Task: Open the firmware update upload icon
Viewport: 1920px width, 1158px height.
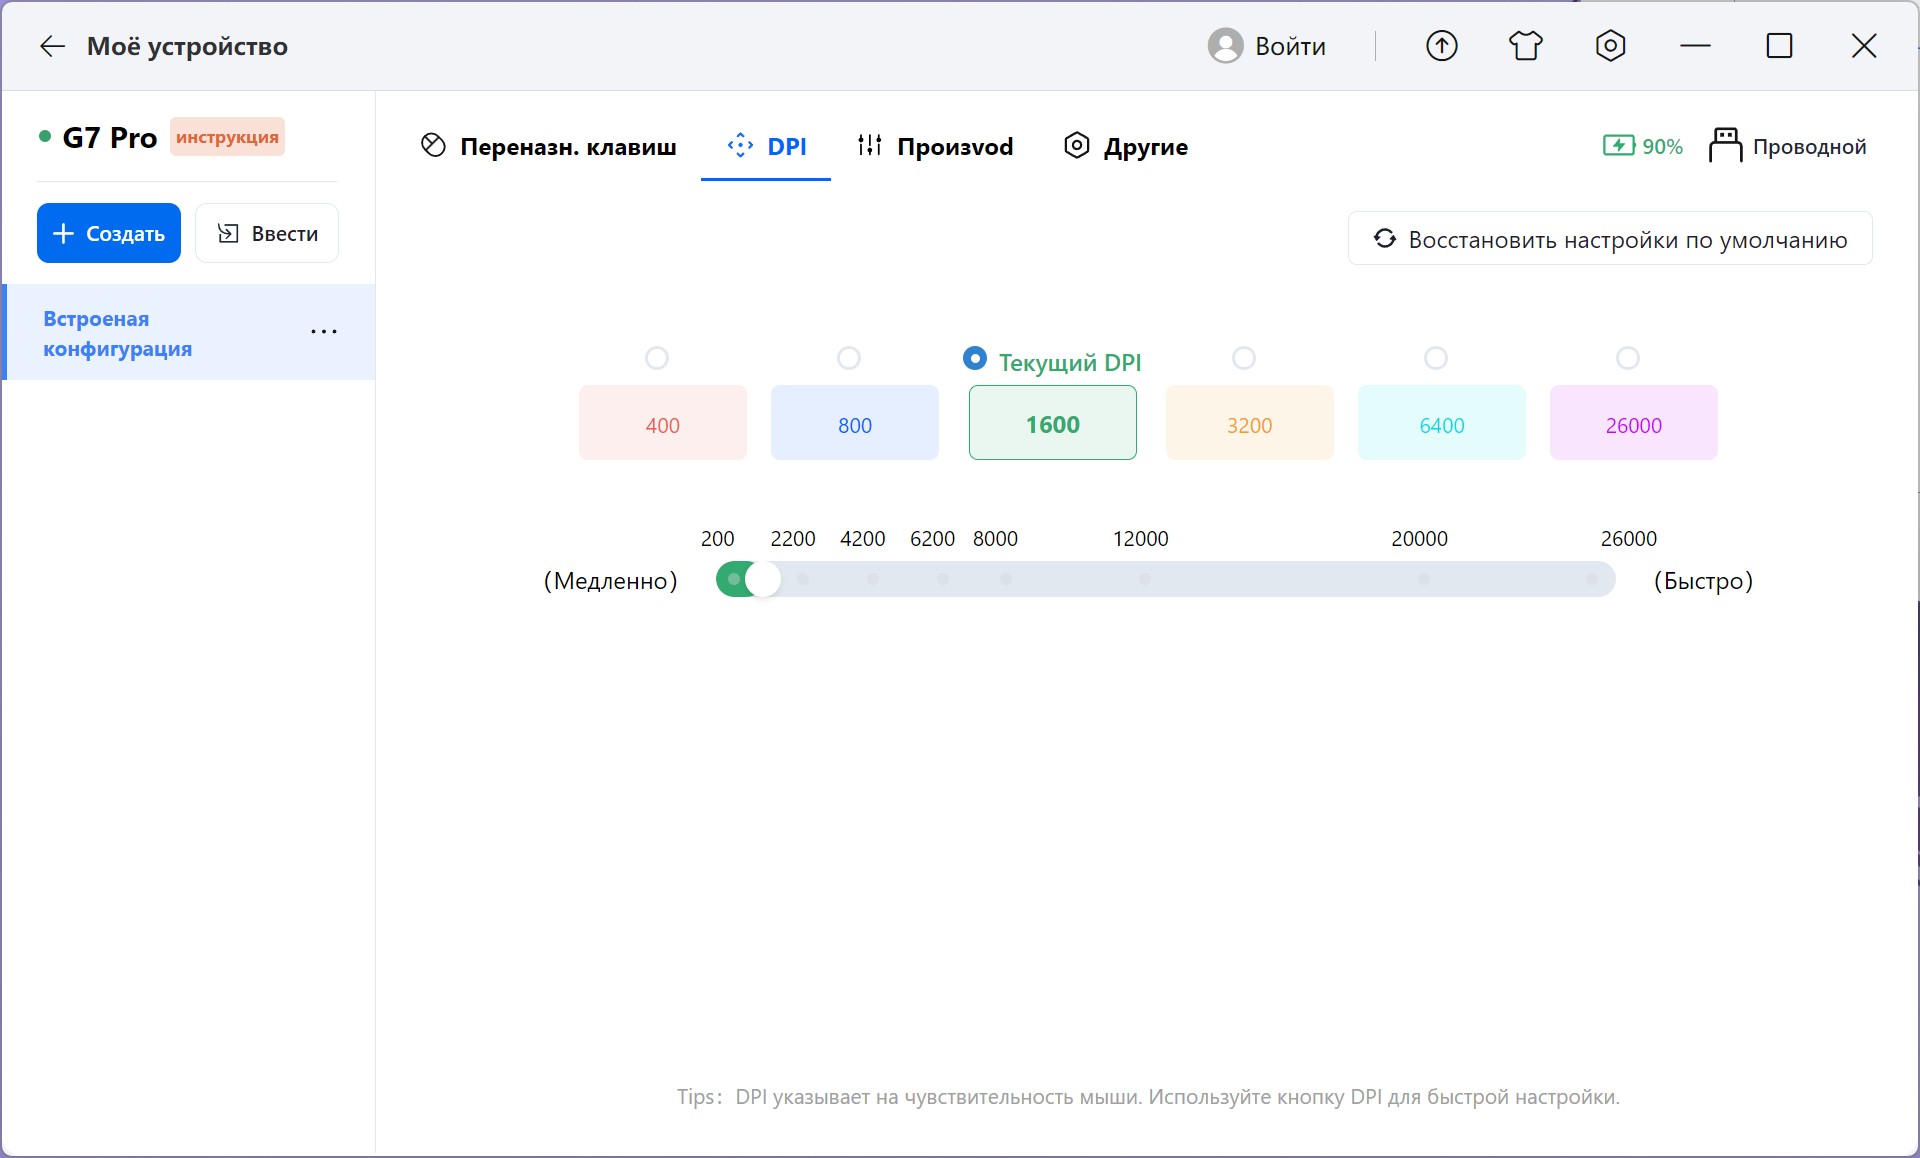Action: [x=1441, y=46]
